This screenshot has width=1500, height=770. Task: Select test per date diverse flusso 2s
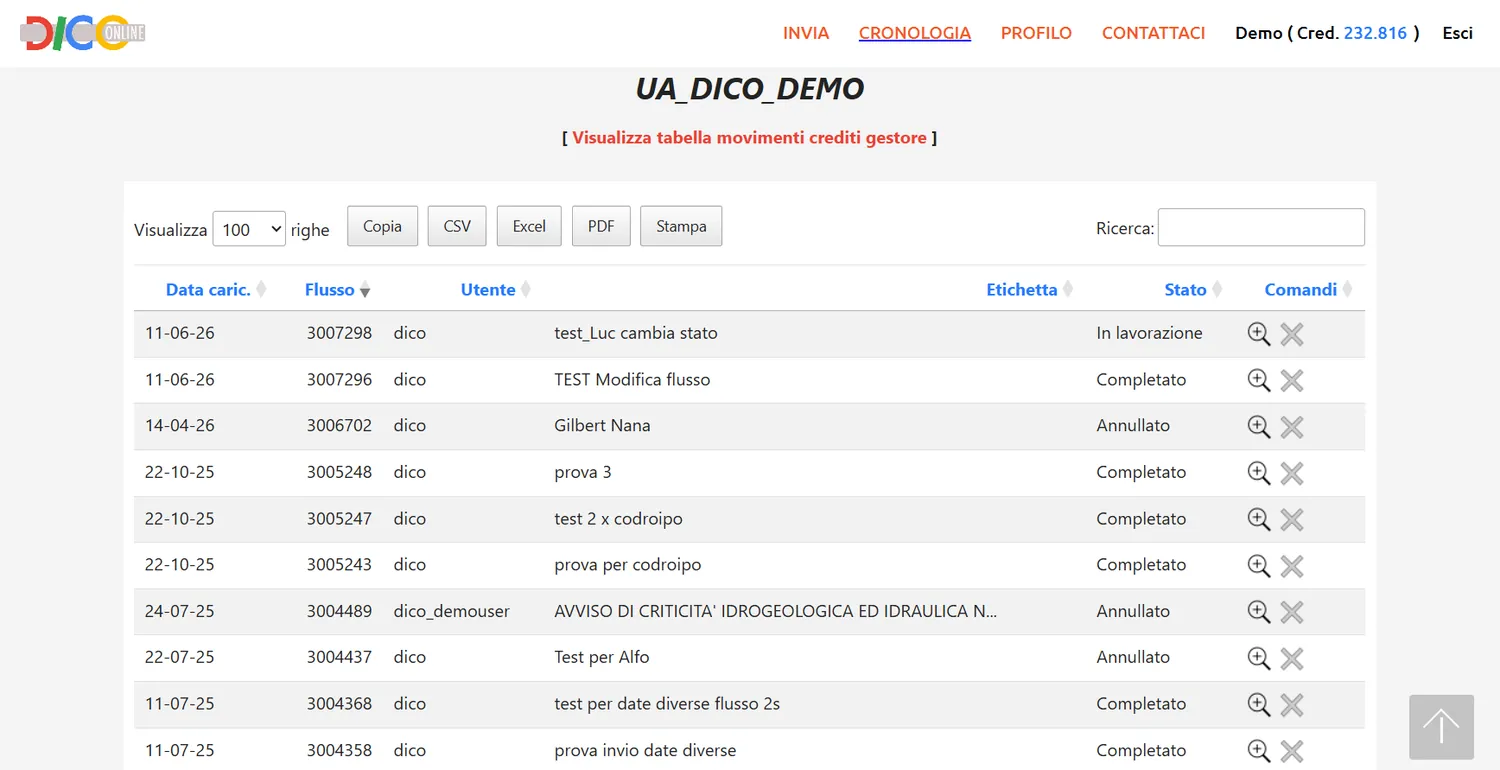[x=667, y=704]
